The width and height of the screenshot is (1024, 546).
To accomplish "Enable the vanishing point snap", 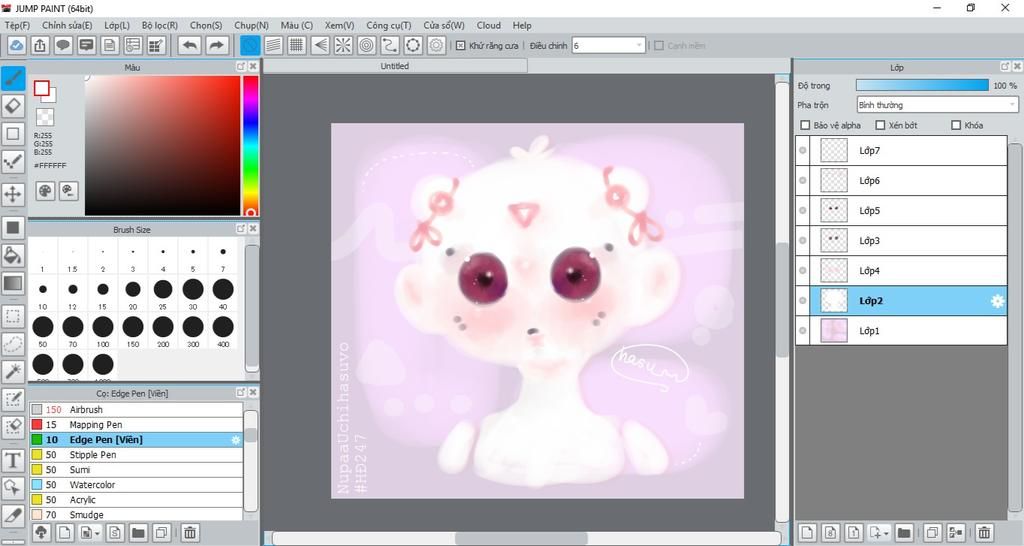I will click(320, 46).
